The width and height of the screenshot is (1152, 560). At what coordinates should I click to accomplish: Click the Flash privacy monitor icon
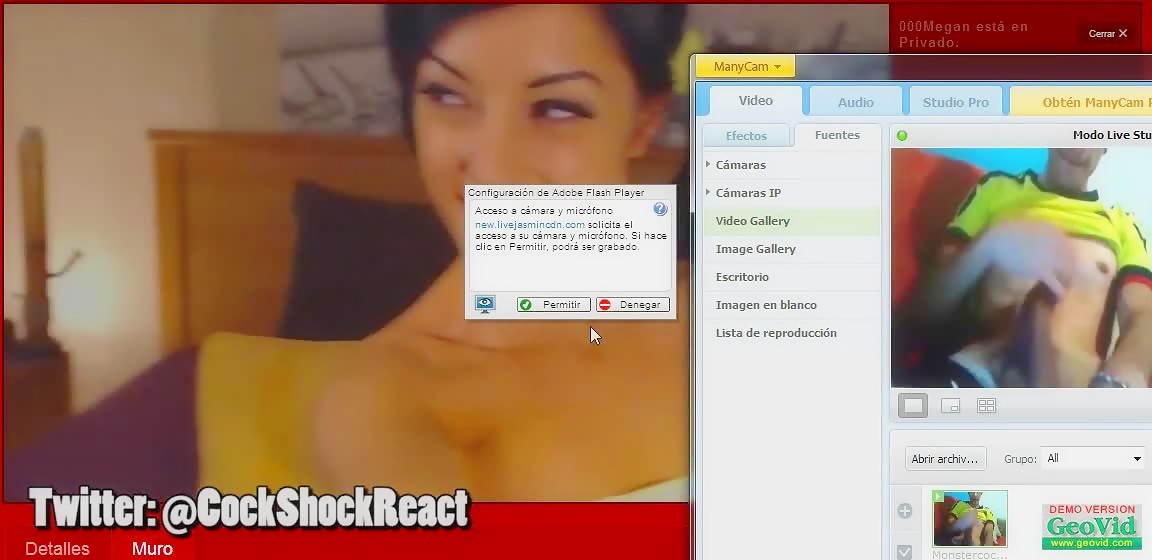(x=486, y=304)
